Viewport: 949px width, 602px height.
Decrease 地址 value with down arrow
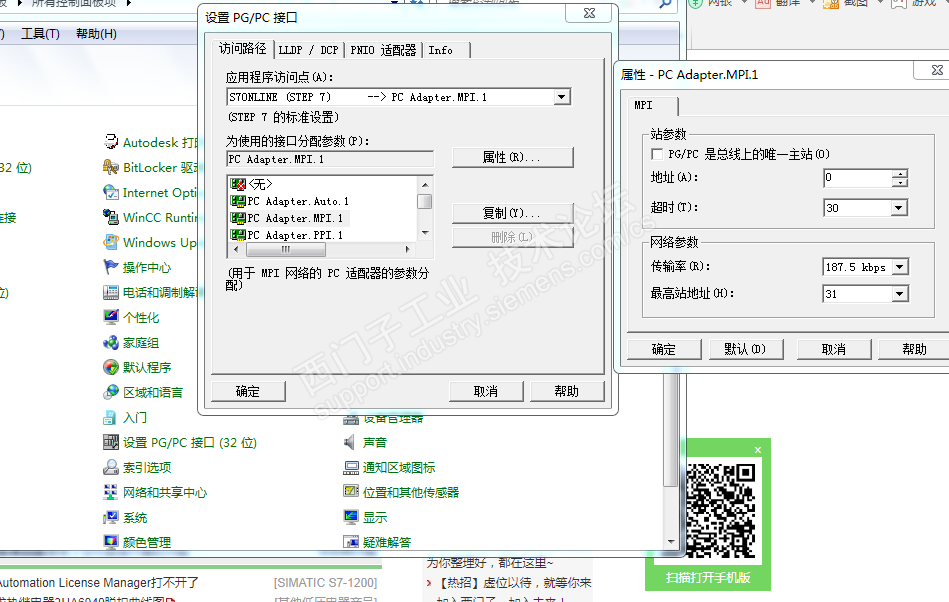[900, 182]
